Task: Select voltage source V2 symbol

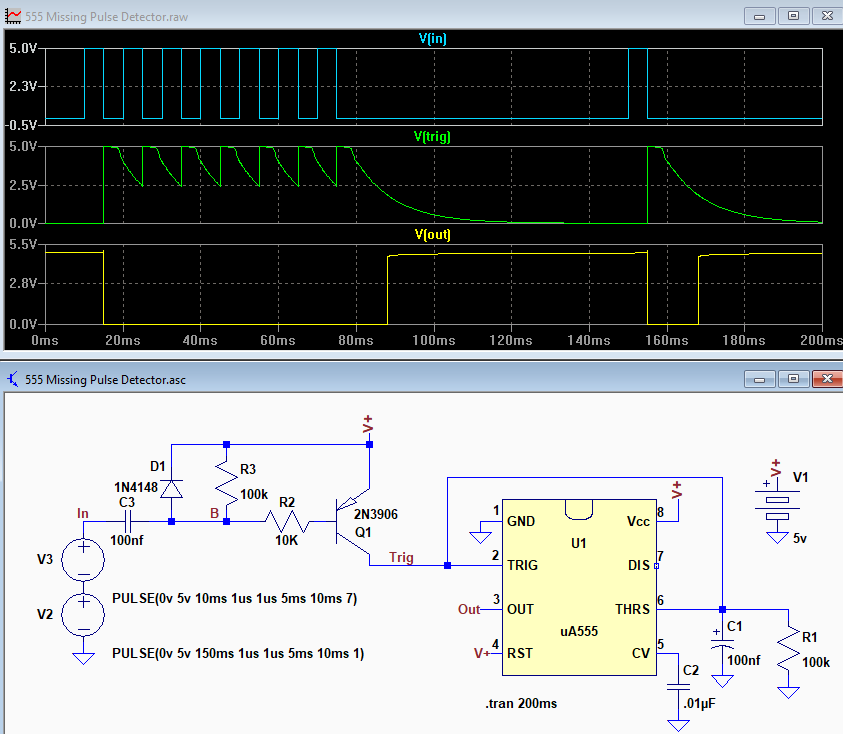Action: coord(83,615)
